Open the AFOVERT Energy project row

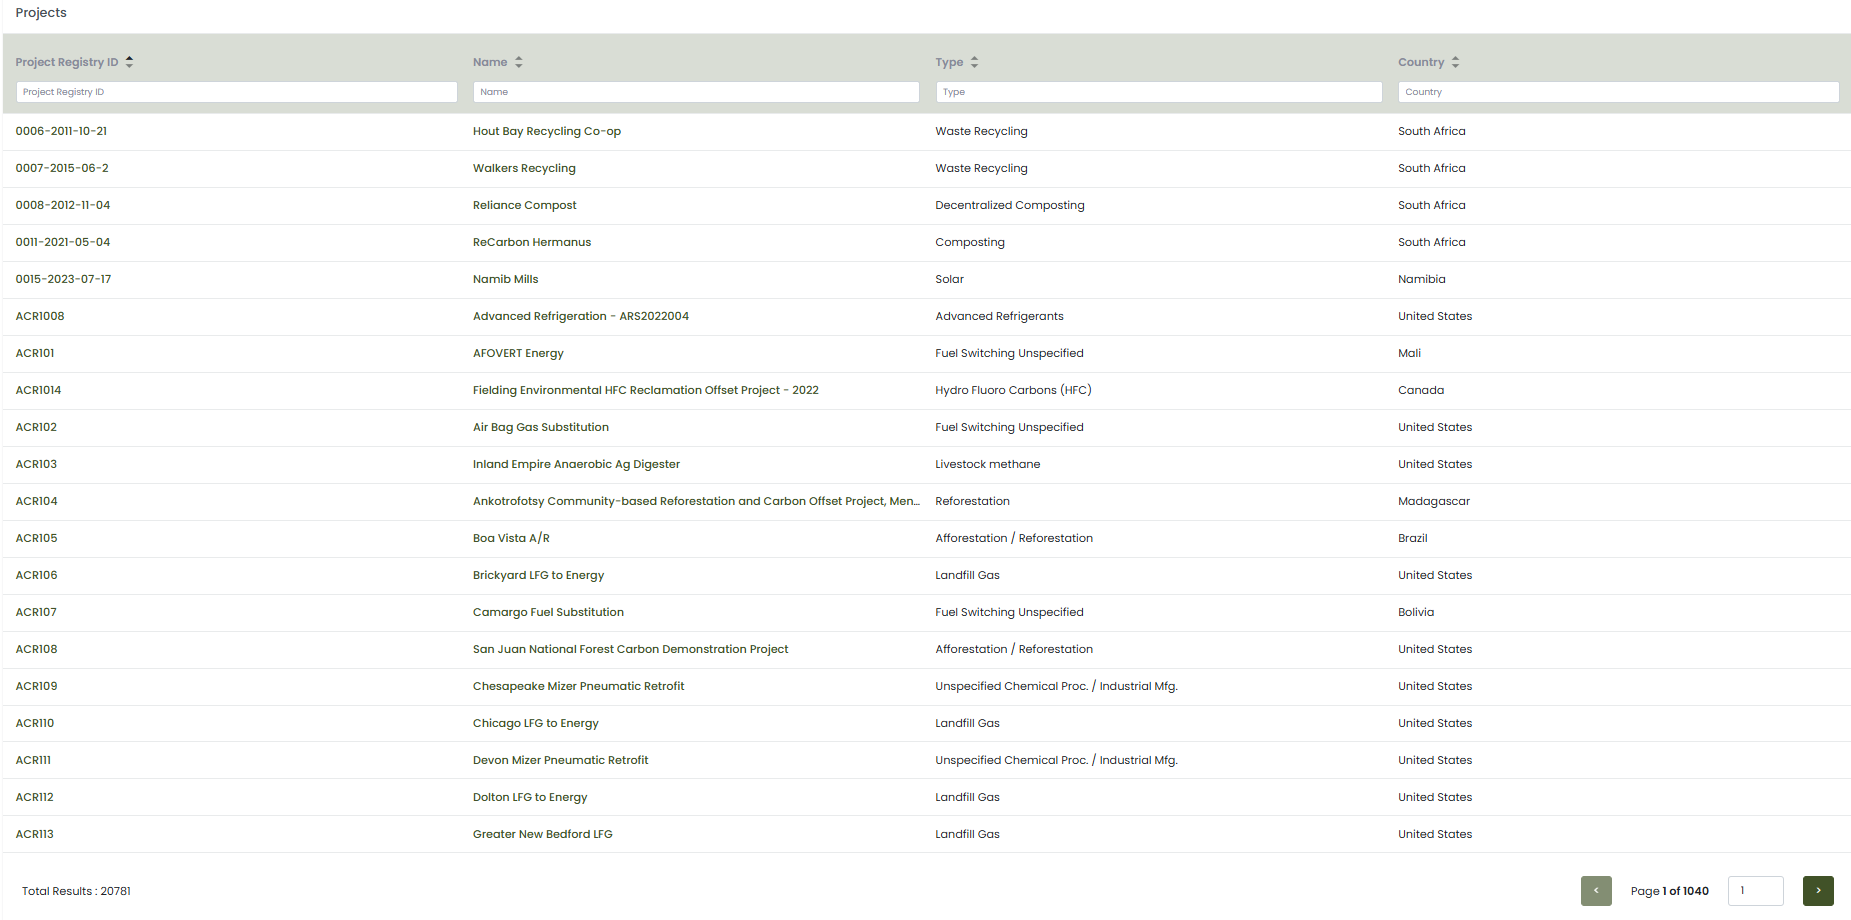[x=518, y=353]
